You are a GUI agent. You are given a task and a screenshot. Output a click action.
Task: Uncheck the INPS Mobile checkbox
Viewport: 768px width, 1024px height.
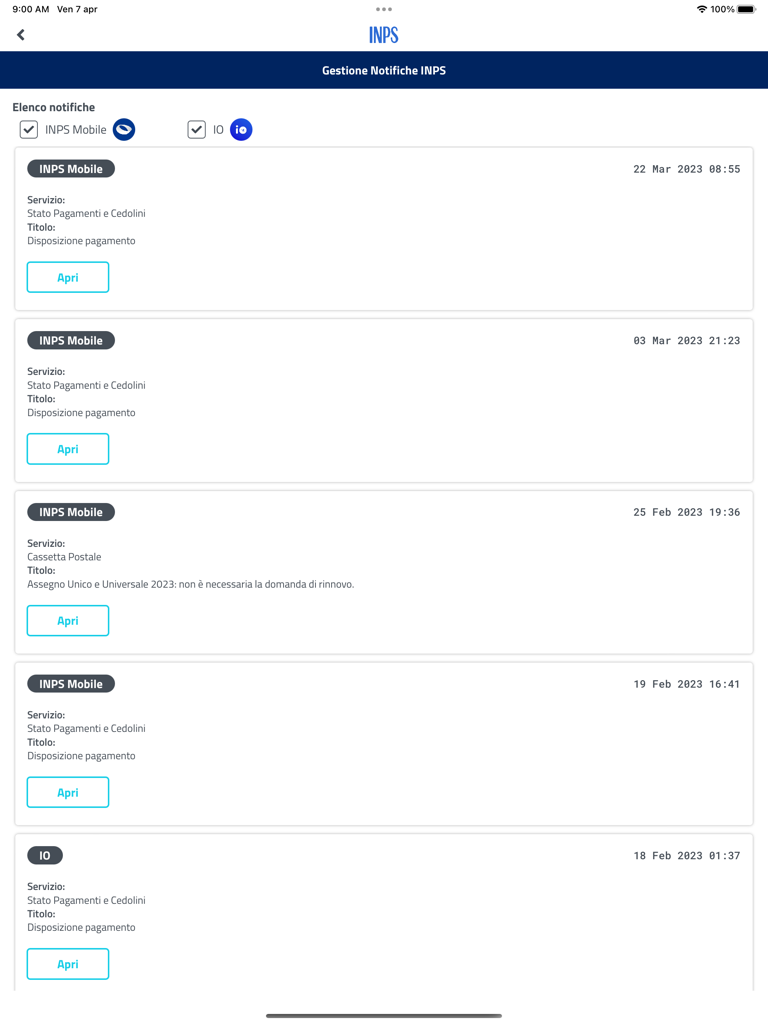pyautogui.click(x=29, y=130)
